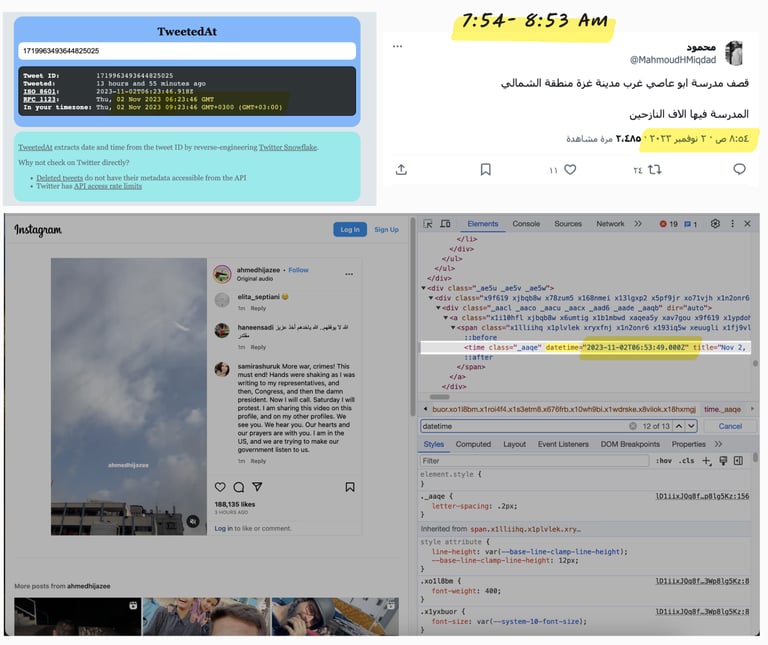Clear the datetime search with x icon

click(x=633, y=427)
